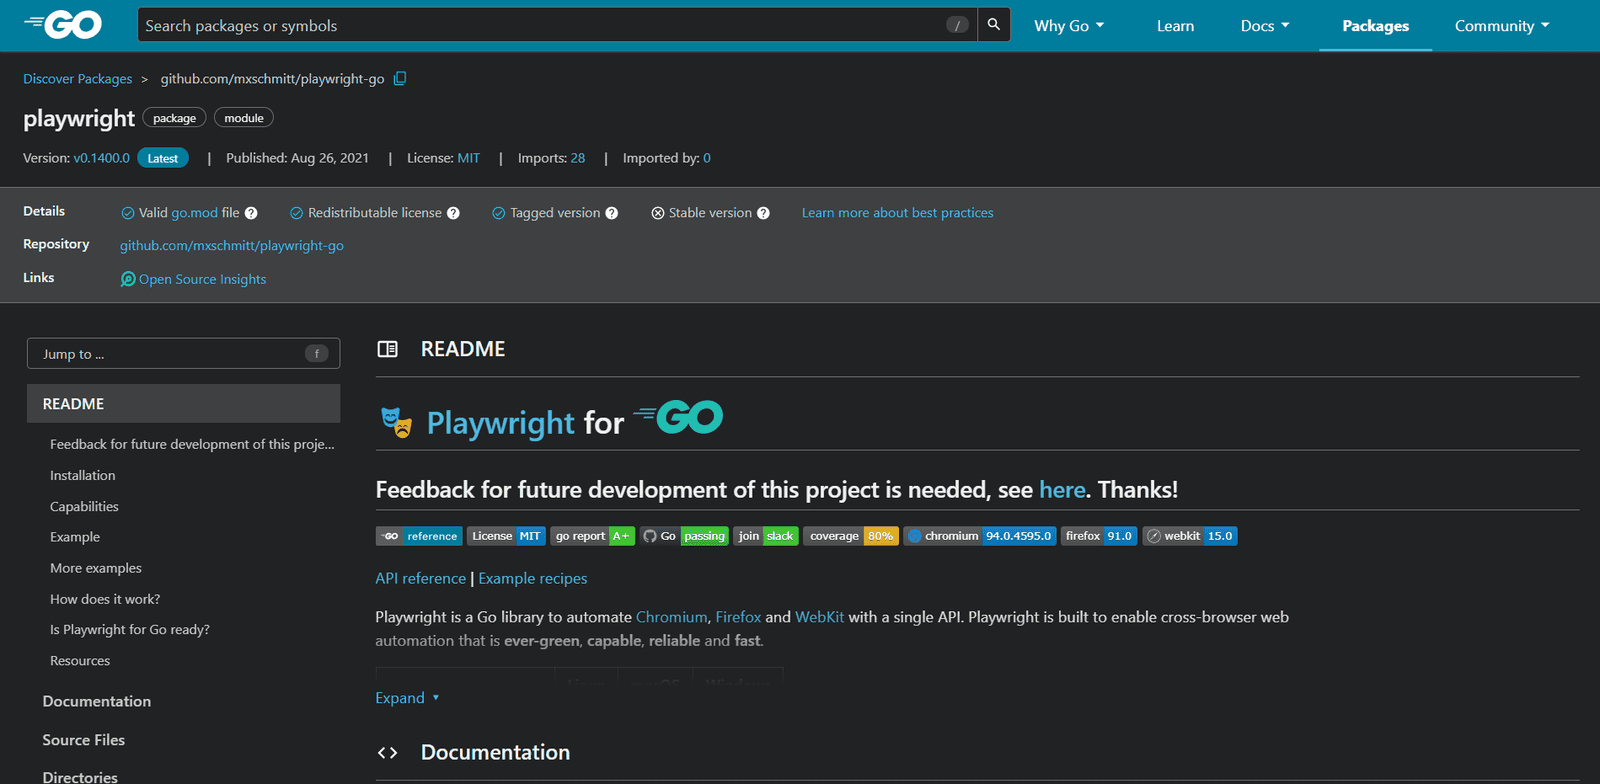Screen dimensions: 1600x784
Task: Click the help icon next to Stable version
Action: click(763, 213)
